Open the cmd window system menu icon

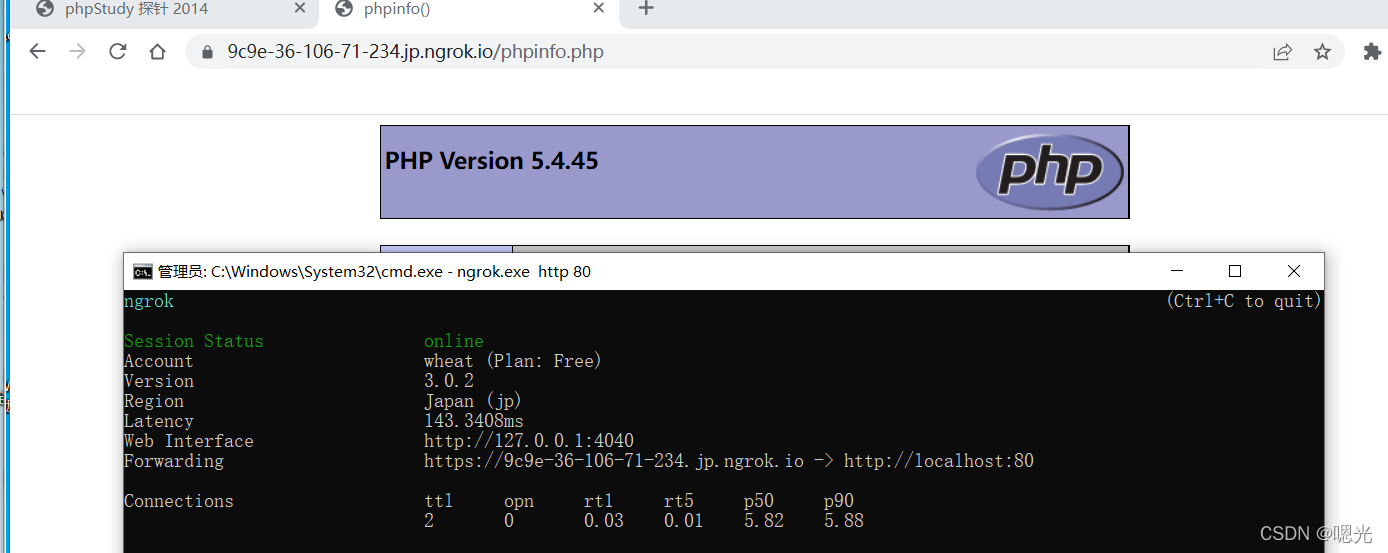point(143,271)
